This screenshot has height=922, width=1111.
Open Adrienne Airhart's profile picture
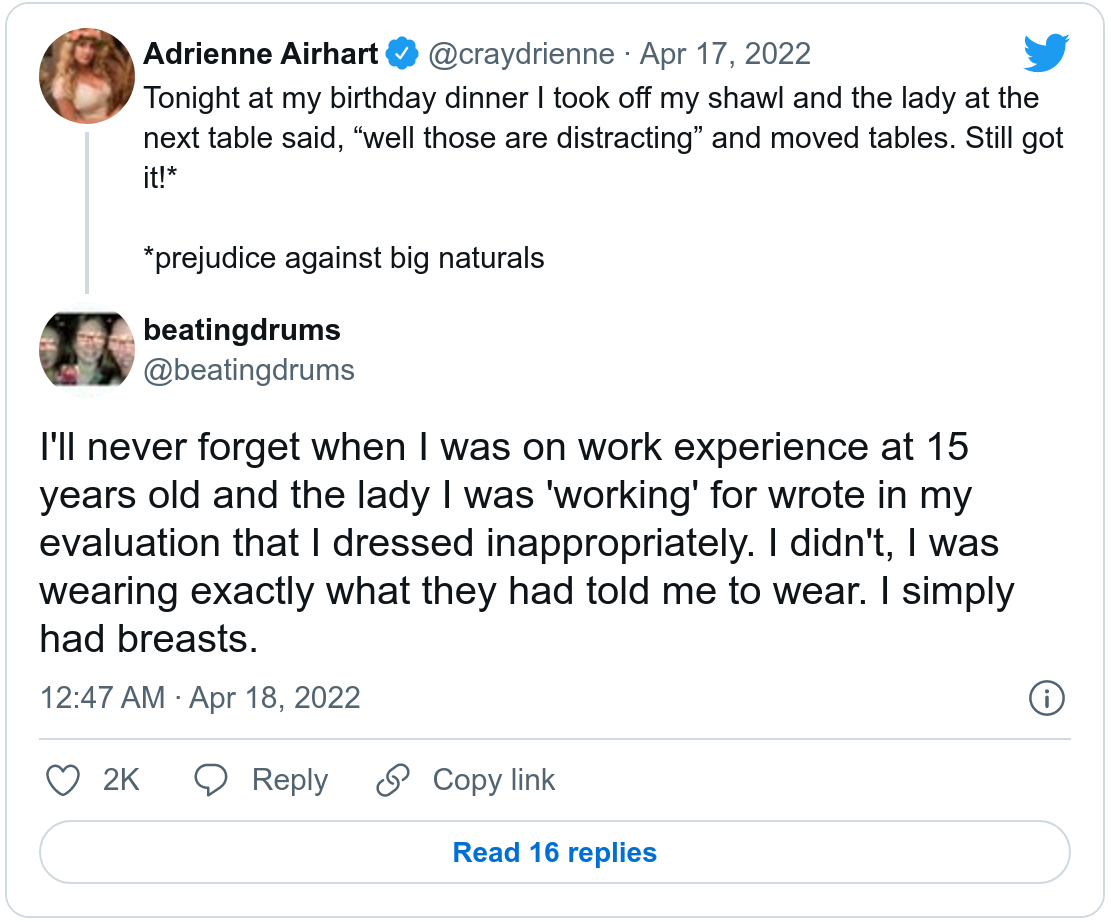tap(87, 76)
